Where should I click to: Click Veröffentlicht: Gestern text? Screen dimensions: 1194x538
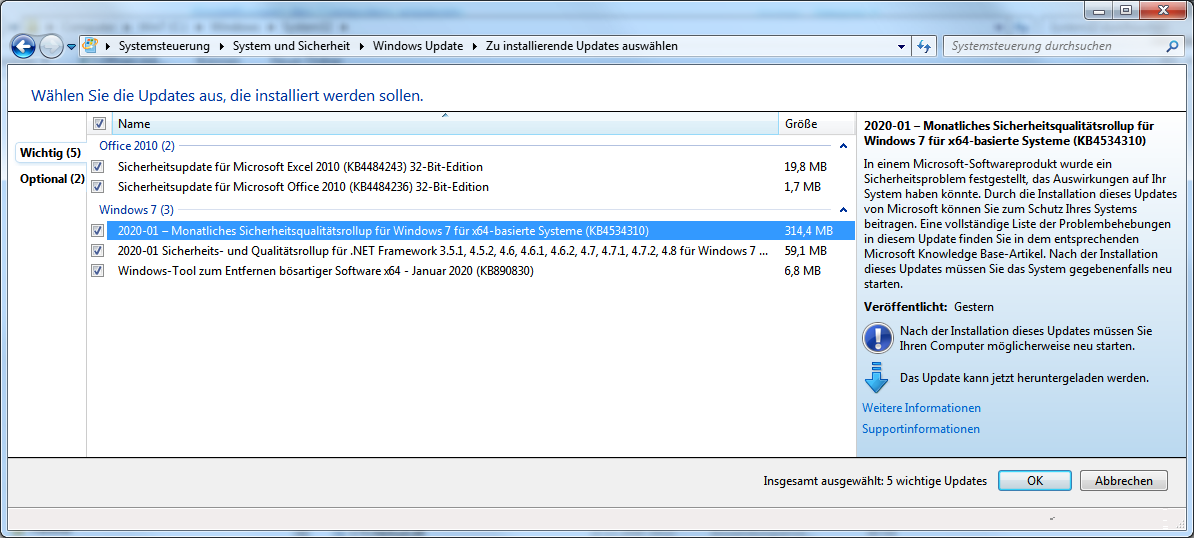coord(929,307)
